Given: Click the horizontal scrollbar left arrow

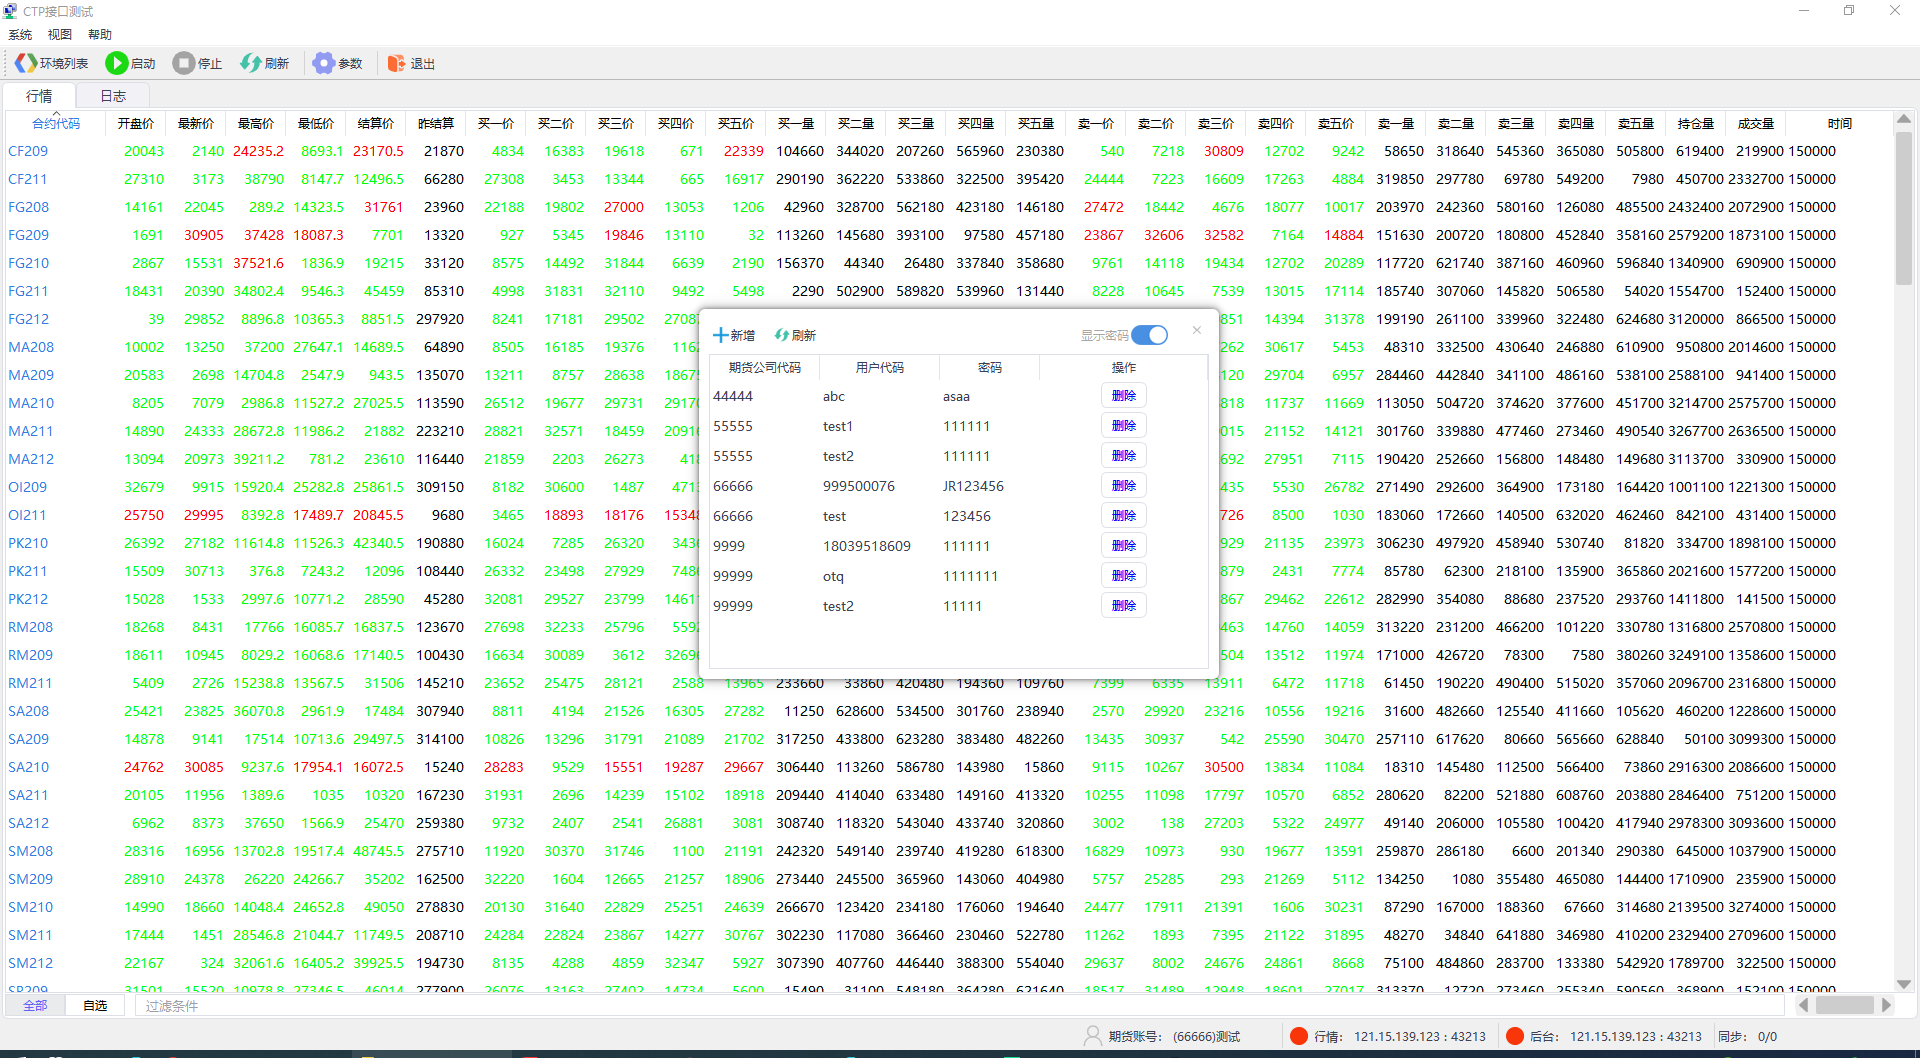Looking at the screenshot, I should pos(1803,1005).
